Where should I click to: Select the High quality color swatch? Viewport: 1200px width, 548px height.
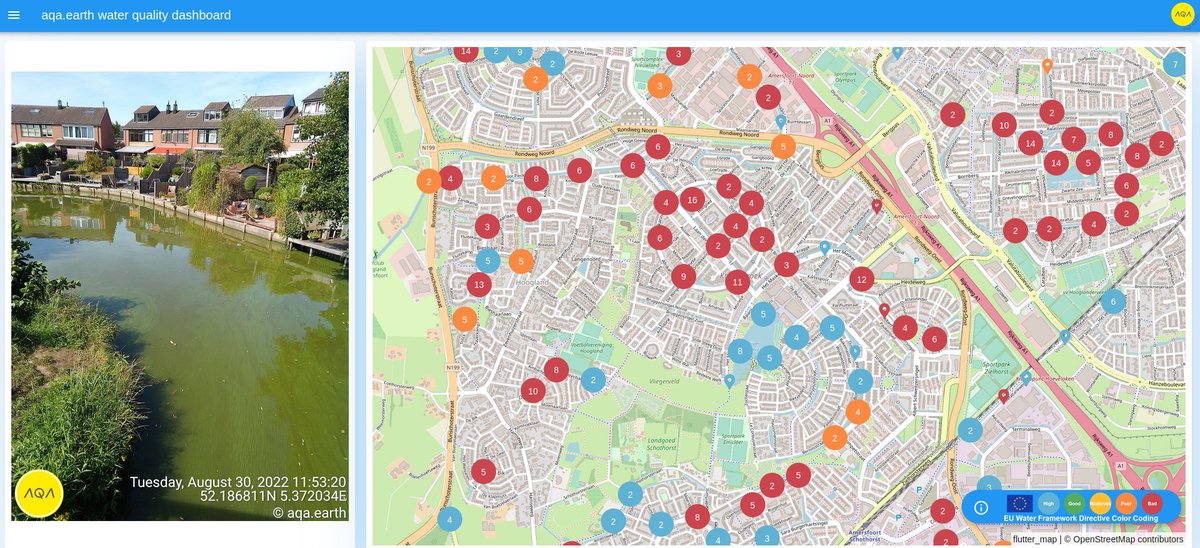(1048, 504)
